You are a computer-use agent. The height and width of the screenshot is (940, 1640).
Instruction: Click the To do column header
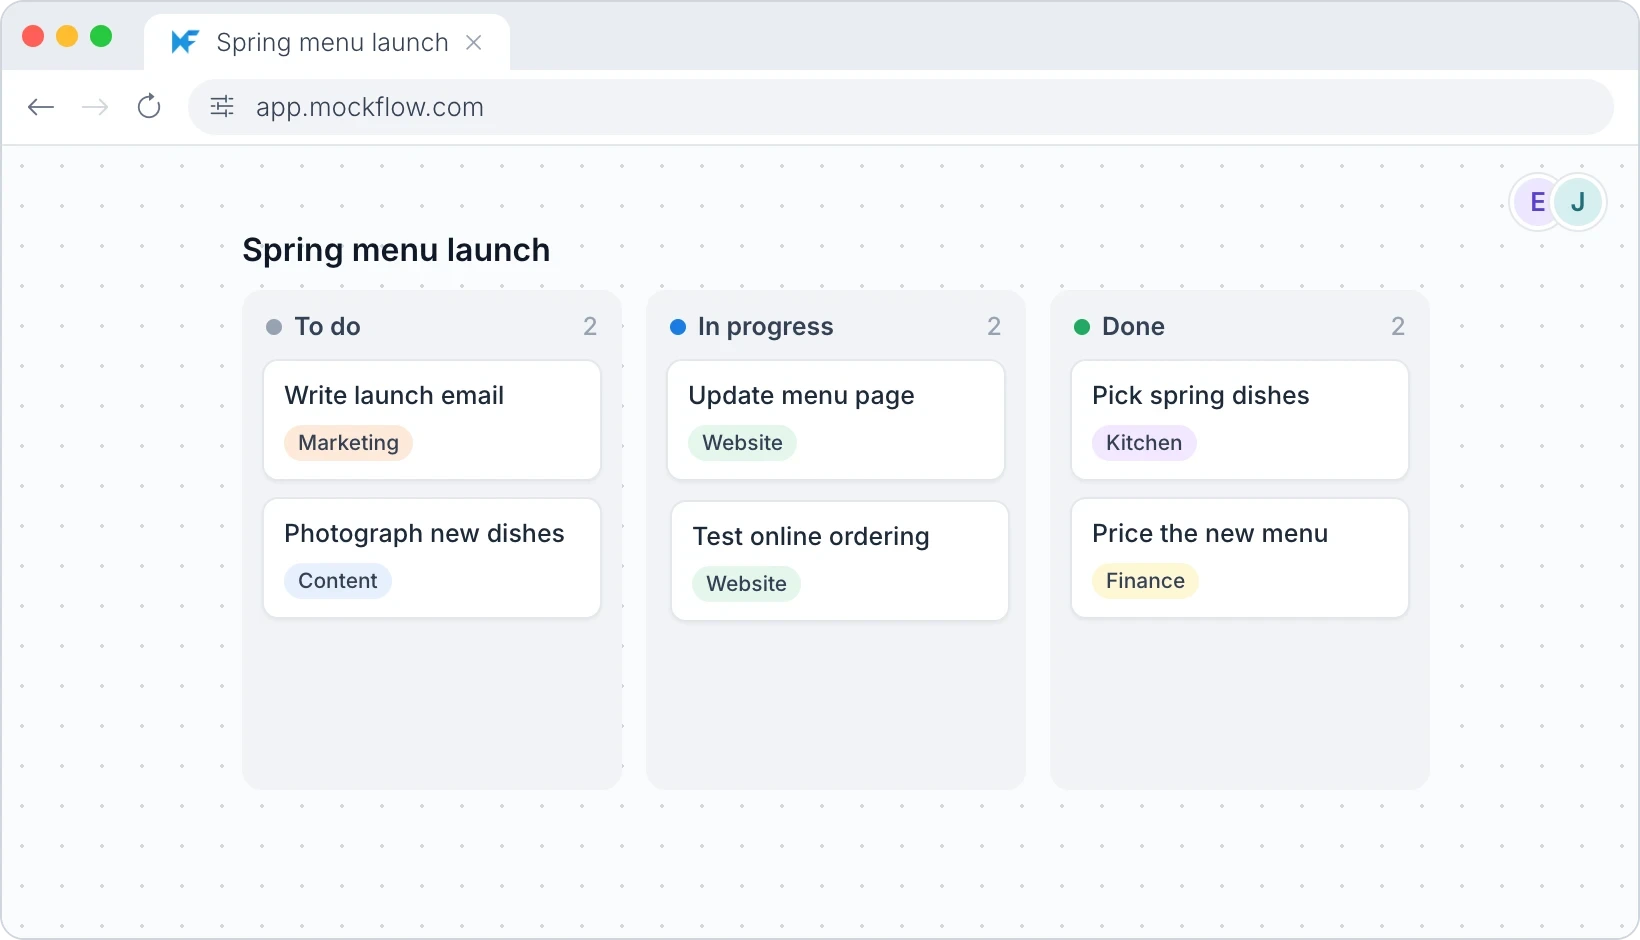(x=327, y=326)
